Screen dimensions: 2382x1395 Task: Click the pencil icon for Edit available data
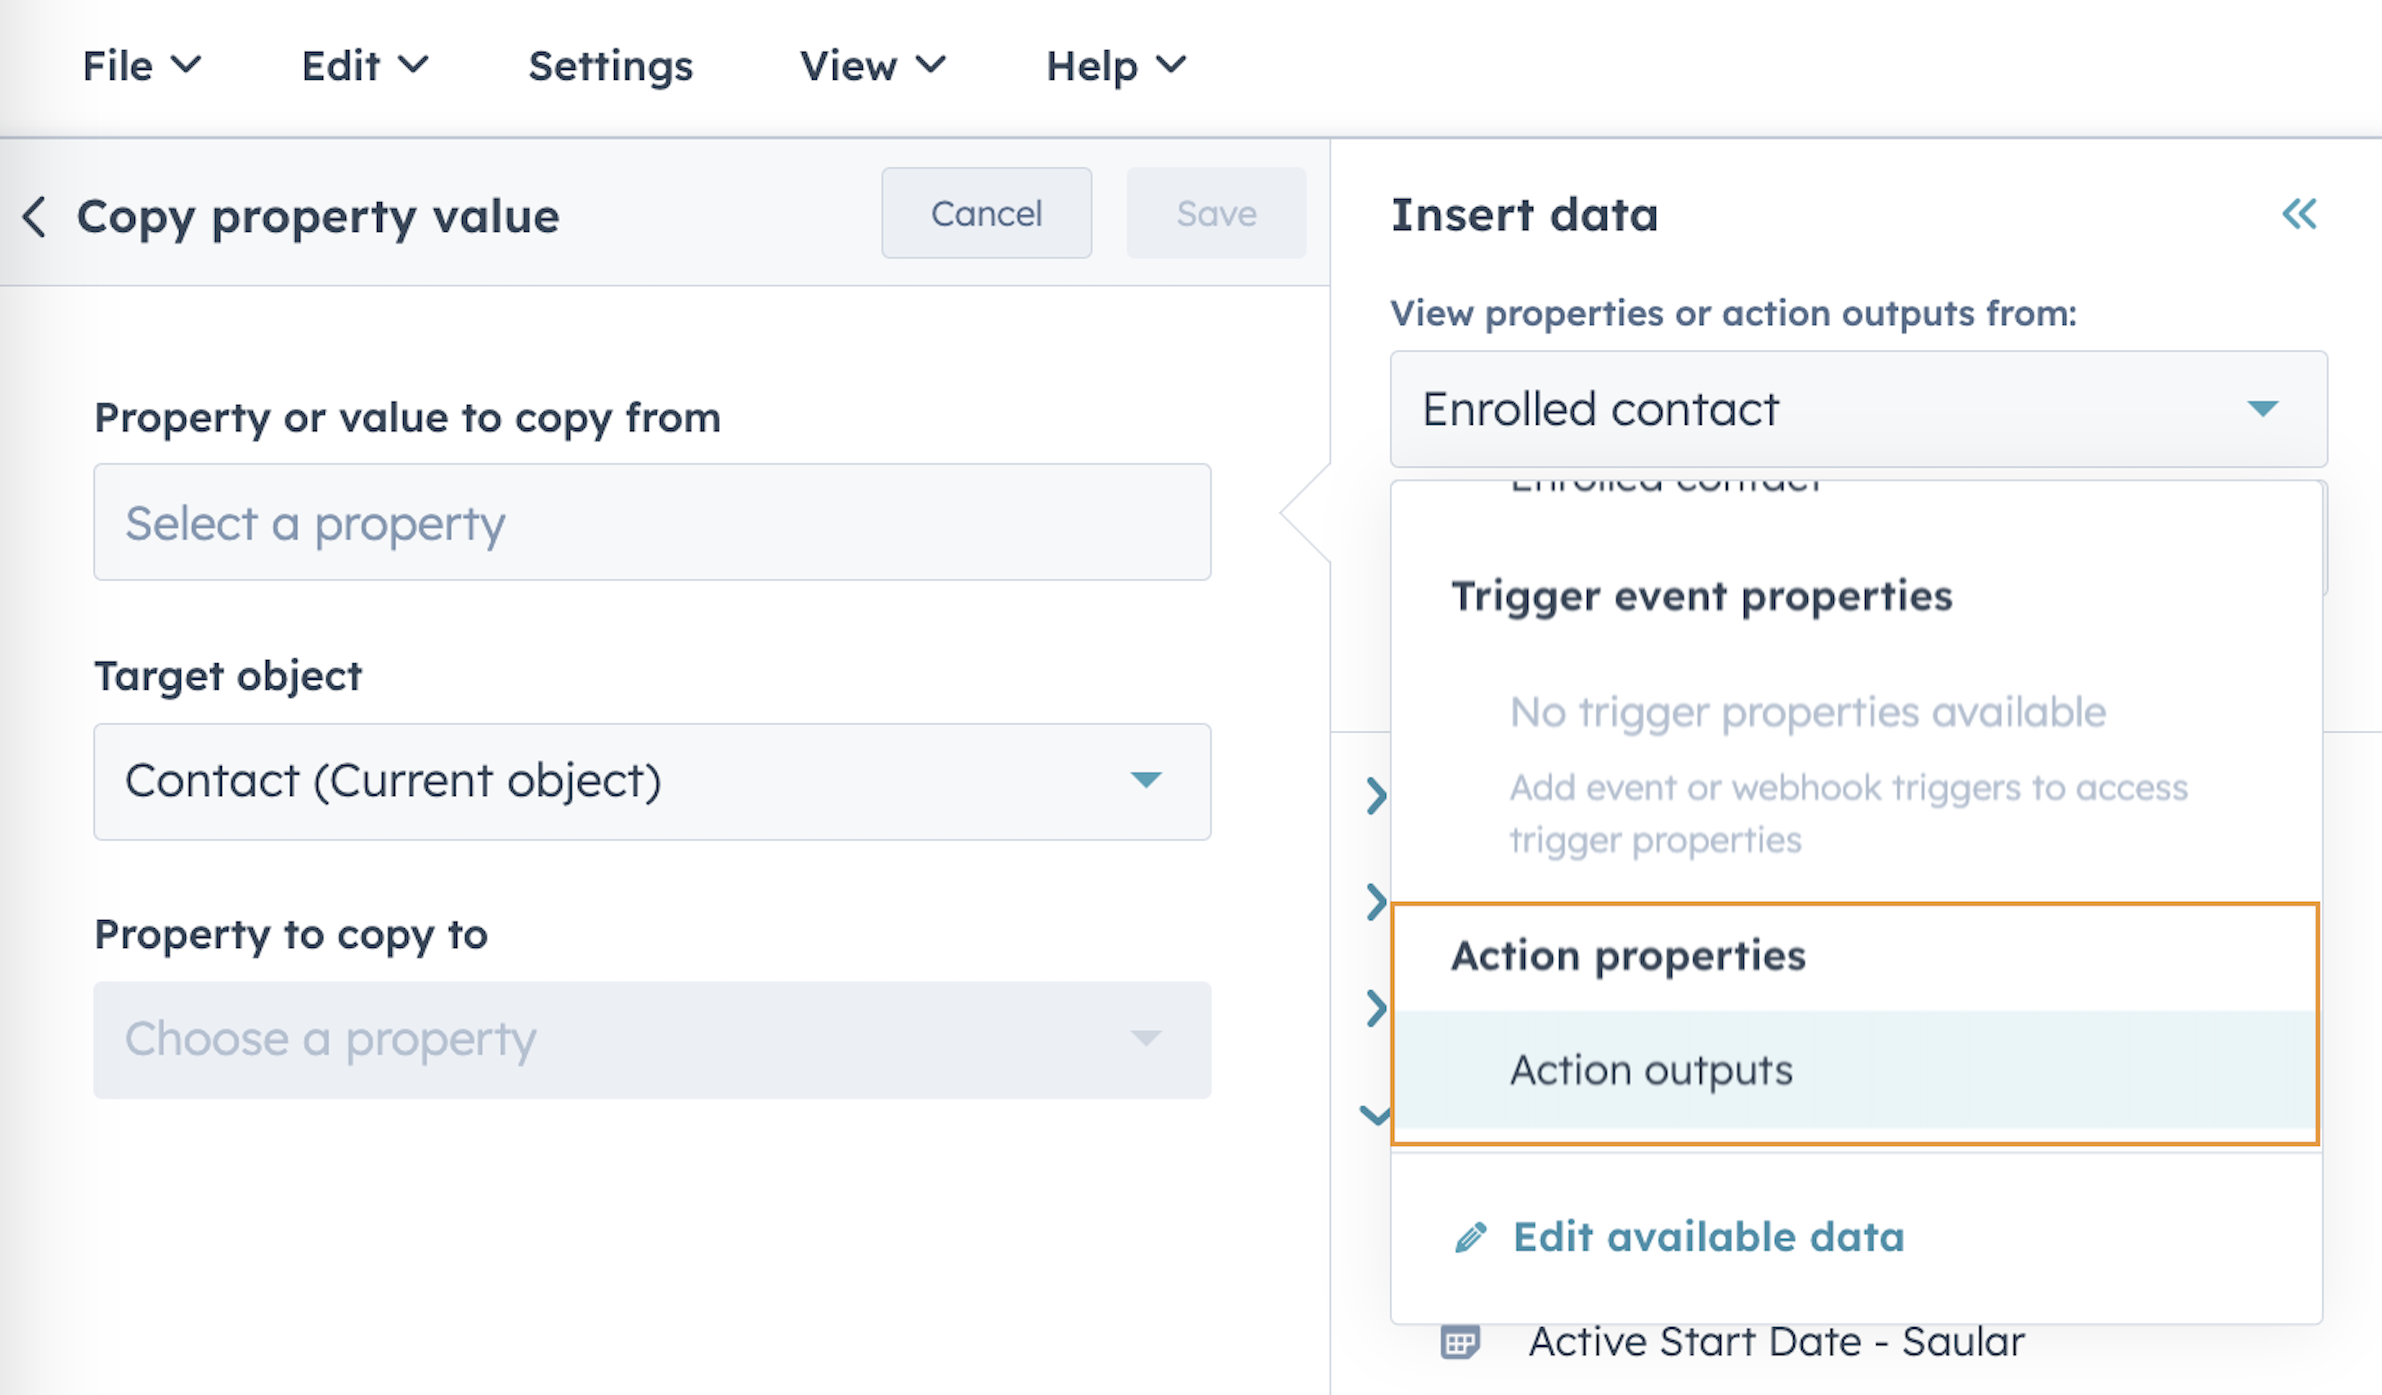[x=1470, y=1238]
